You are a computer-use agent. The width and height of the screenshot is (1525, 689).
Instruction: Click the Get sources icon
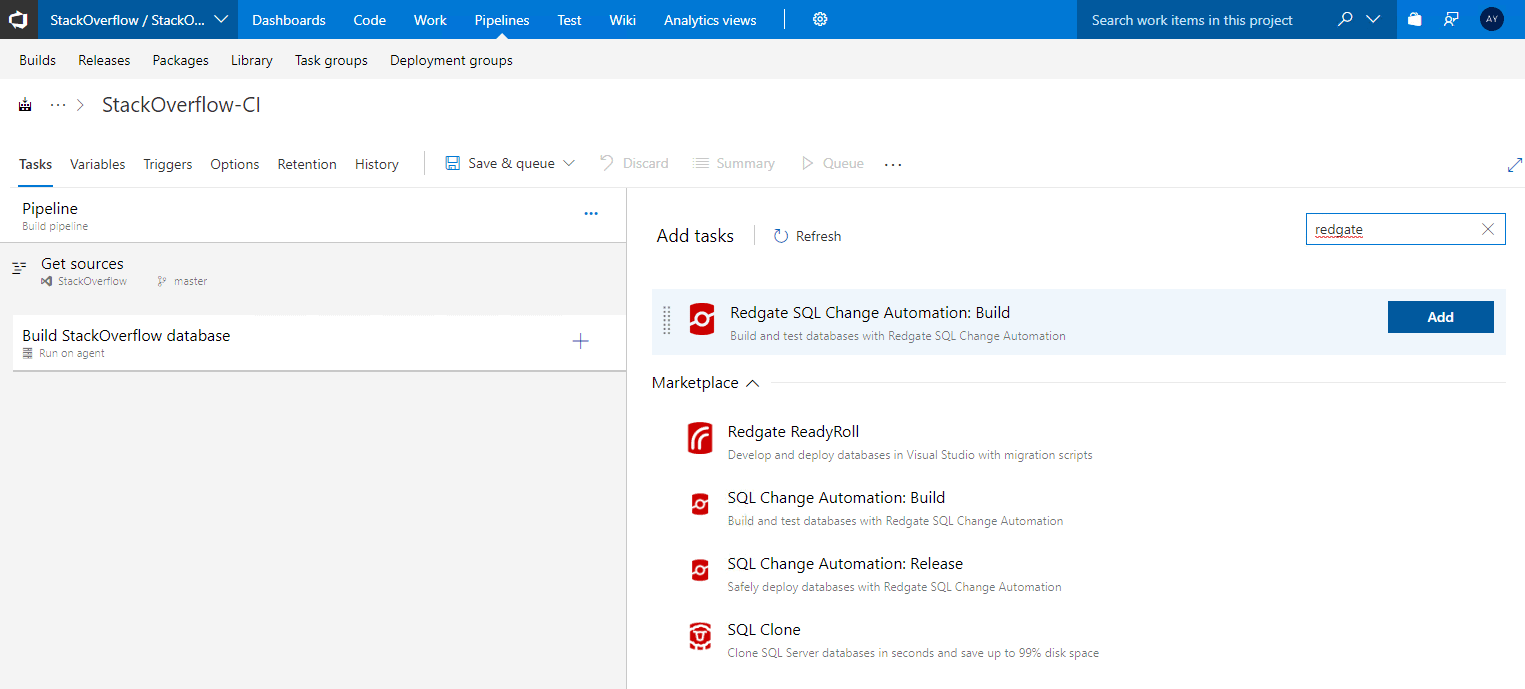[x=19, y=268]
